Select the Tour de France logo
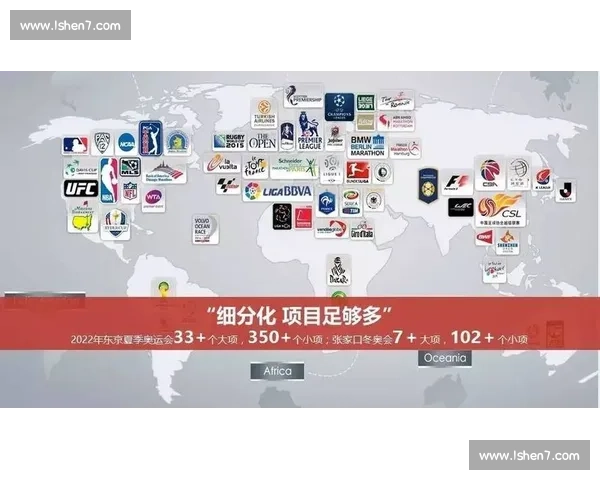Viewport: 600px width, 480px height. (256, 167)
